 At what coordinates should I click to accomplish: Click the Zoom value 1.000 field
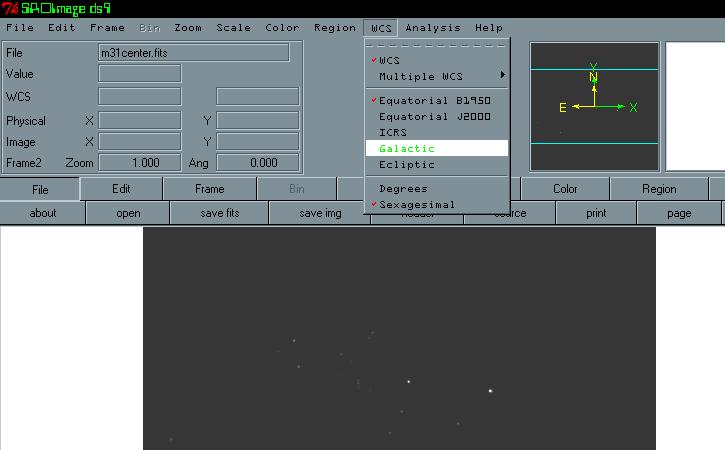pos(140,163)
